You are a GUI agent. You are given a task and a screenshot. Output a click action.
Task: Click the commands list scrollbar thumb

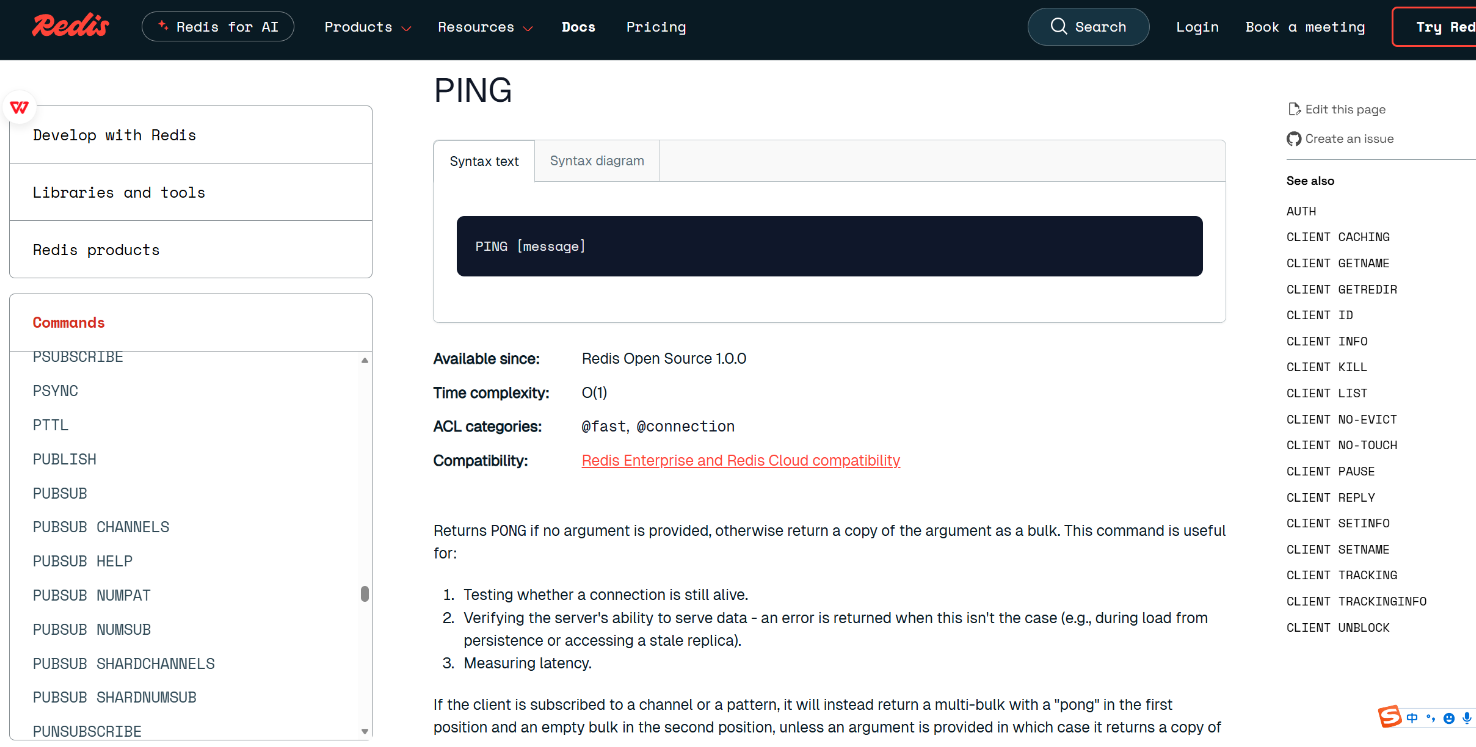[x=365, y=594]
